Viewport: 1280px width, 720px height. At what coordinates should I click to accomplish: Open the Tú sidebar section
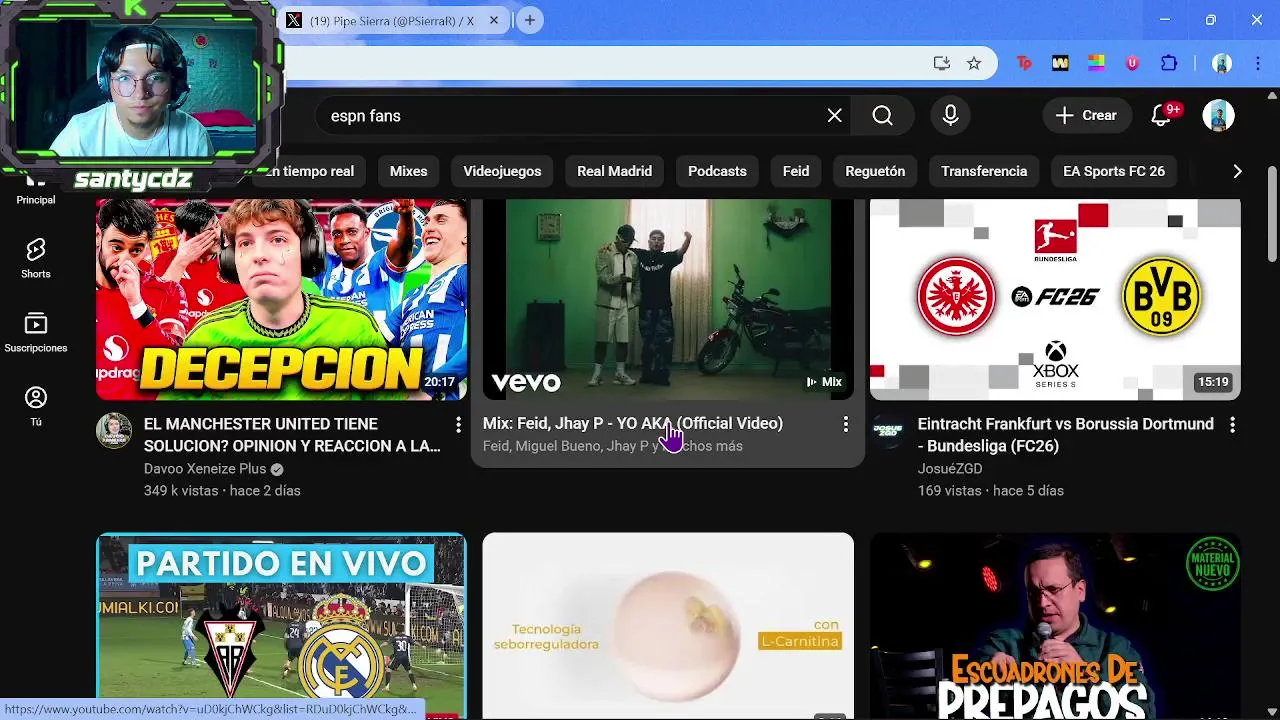click(x=36, y=407)
